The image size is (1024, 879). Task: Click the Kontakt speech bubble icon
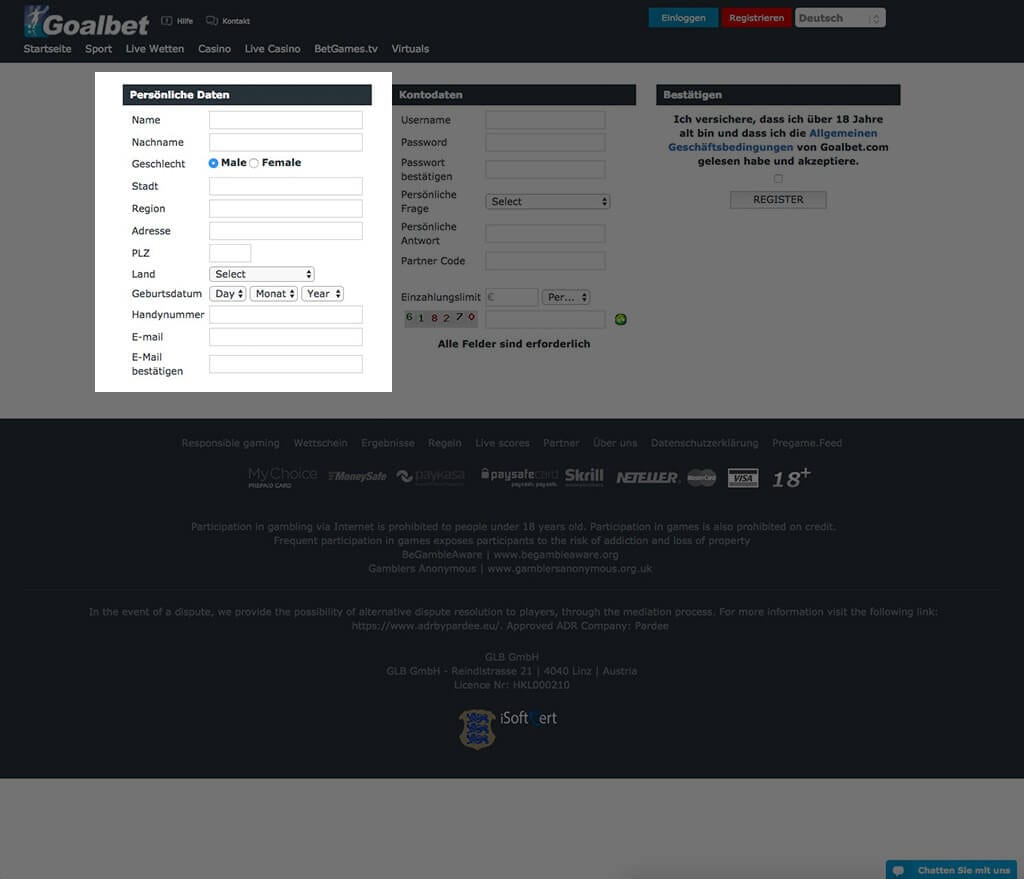pyautogui.click(x=211, y=19)
